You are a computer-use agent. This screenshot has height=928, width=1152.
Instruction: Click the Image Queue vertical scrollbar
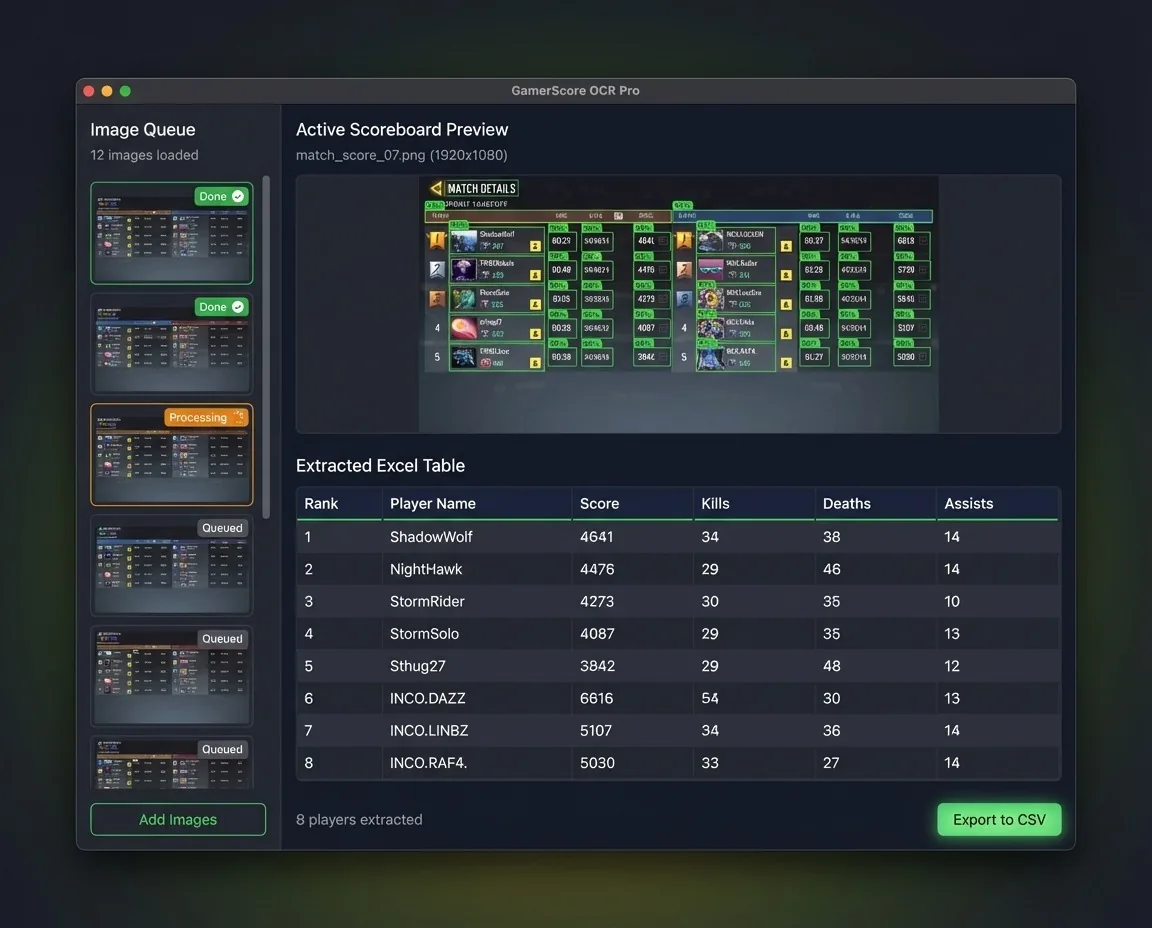(x=266, y=347)
